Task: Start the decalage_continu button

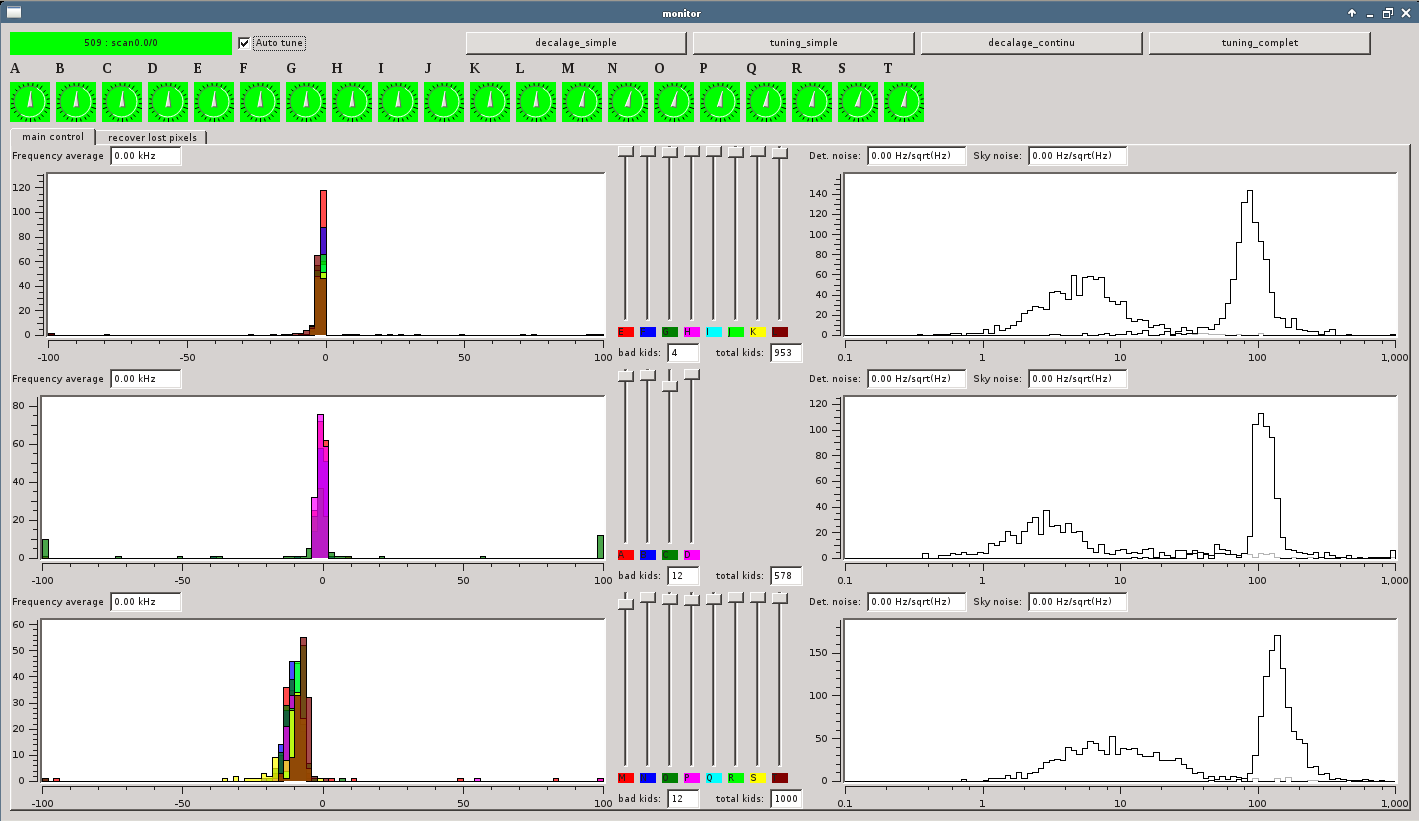Action: point(1031,43)
